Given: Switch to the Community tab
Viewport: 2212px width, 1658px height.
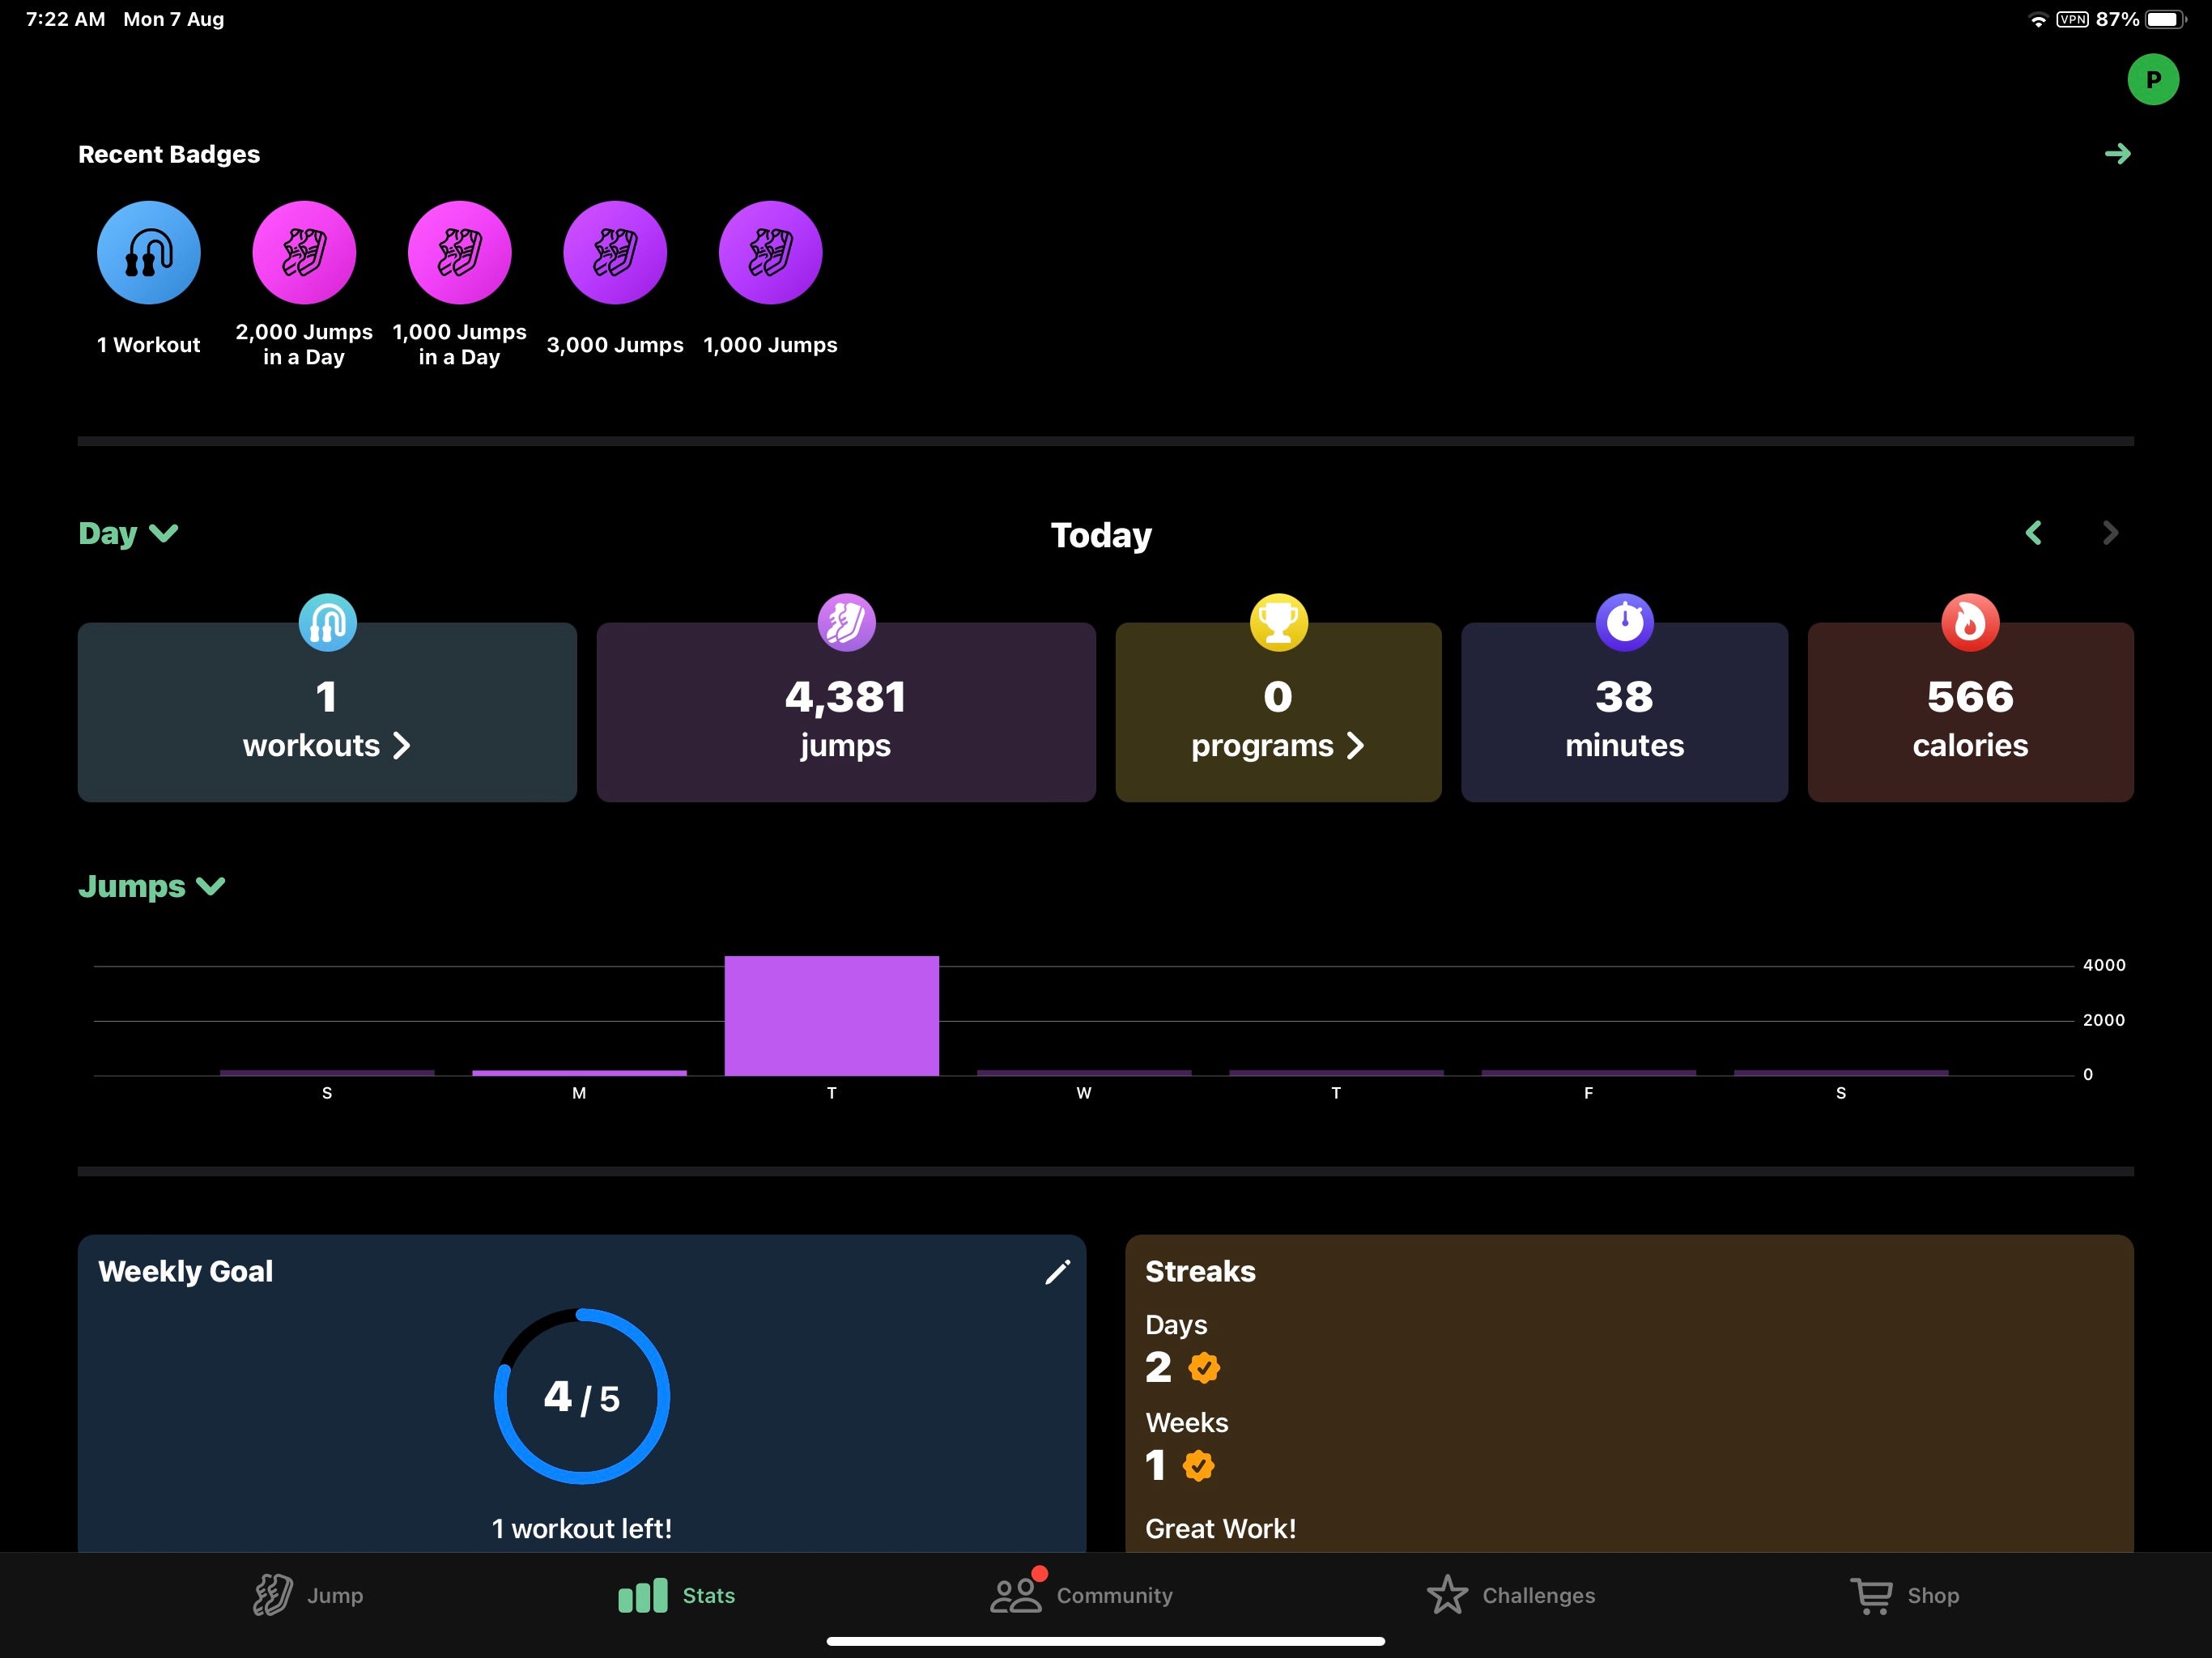Looking at the screenshot, I should click(x=1081, y=1595).
